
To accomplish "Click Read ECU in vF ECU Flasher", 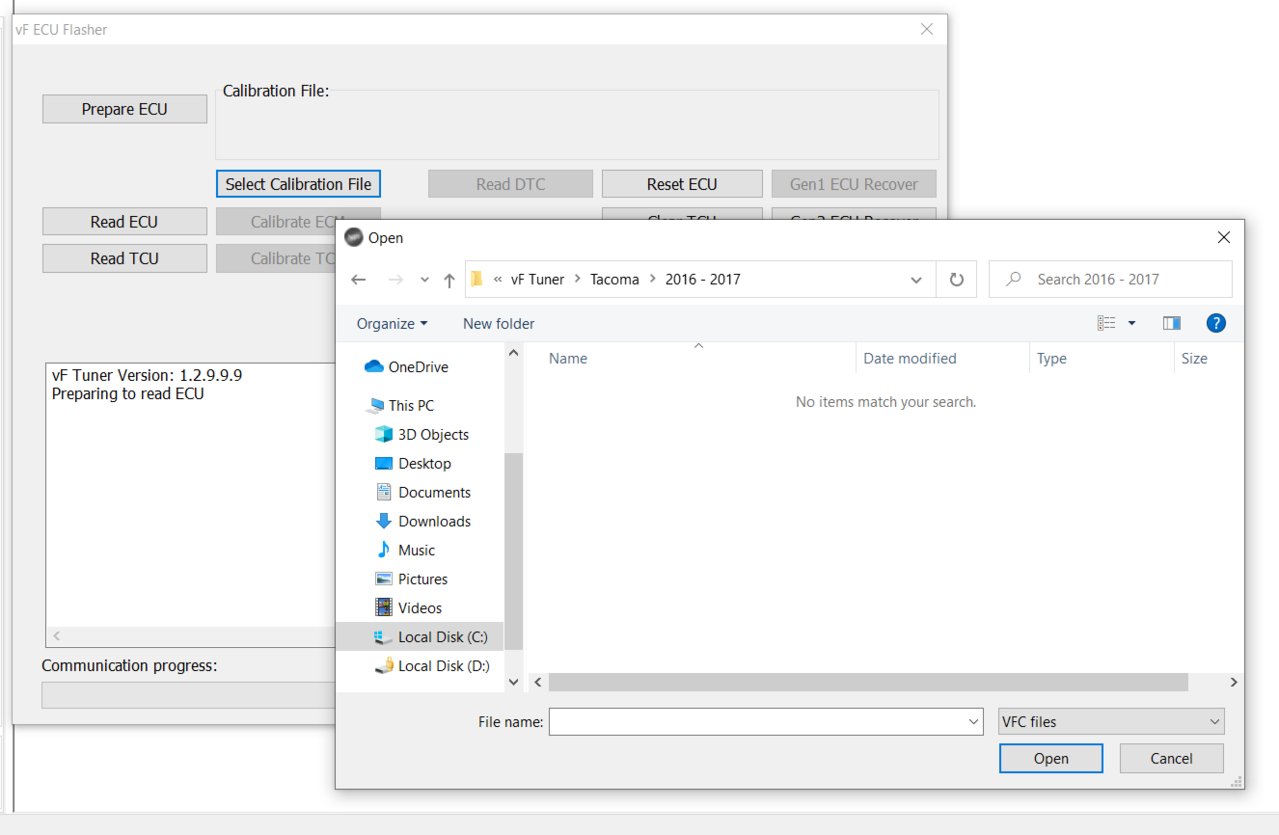I will (x=124, y=222).
